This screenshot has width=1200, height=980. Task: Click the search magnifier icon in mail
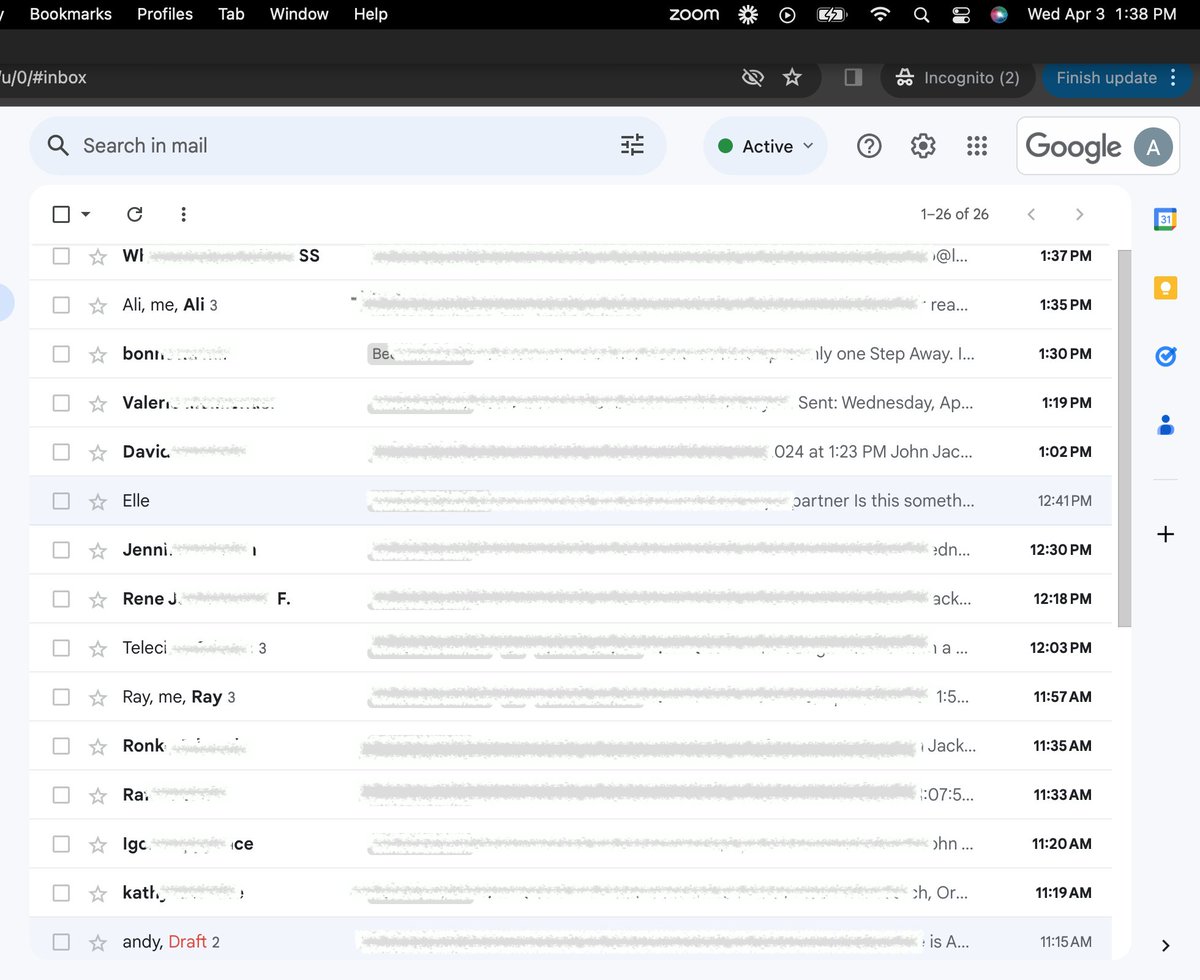pos(59,146)
